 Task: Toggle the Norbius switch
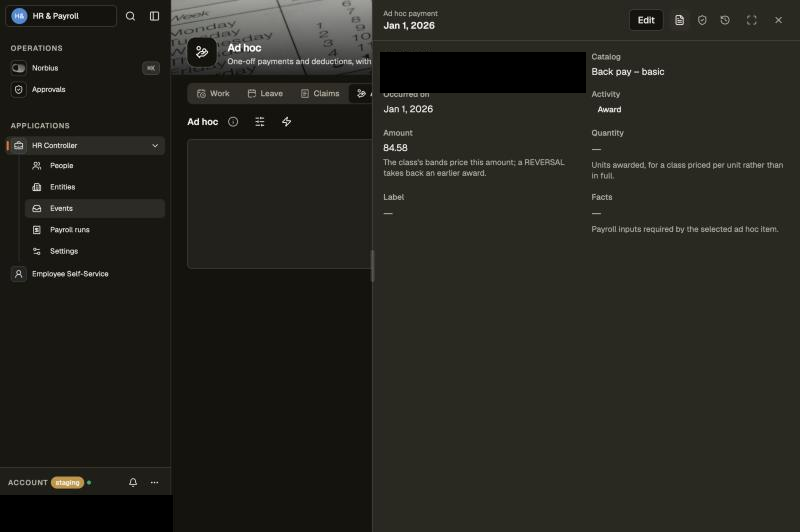pos(19,68)
